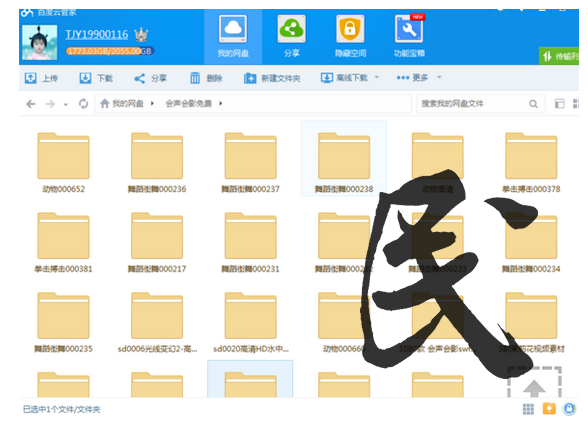
Task: Open the 隐藏空间 locked space tab
Action: click(x=350, y=37)
